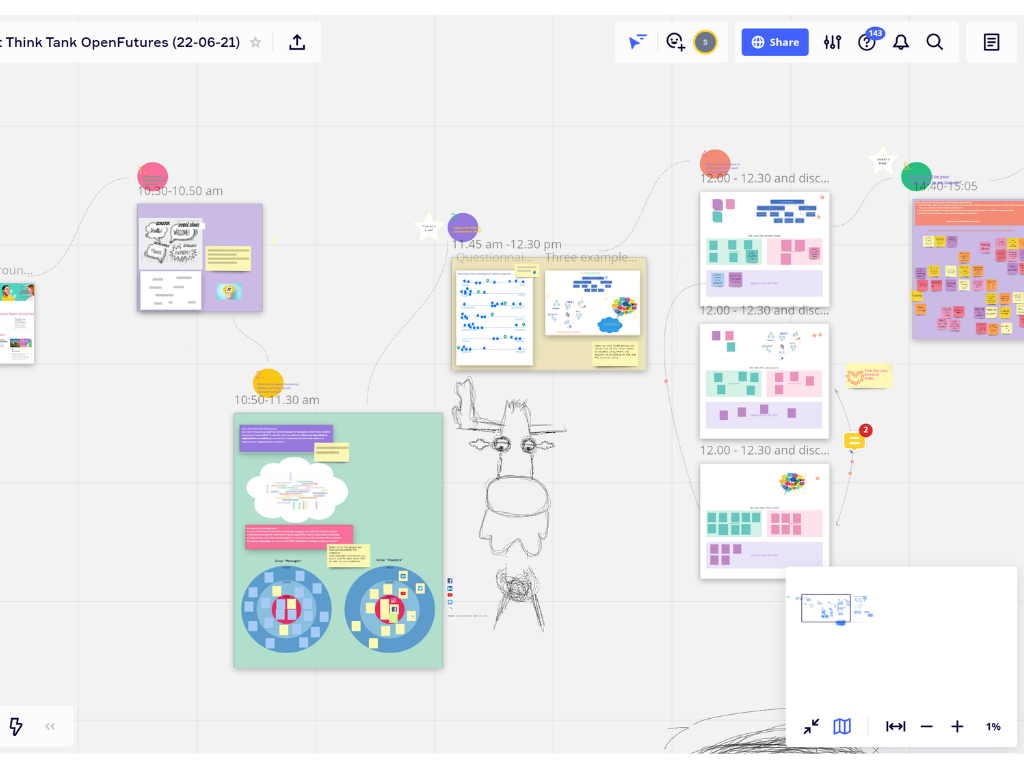Open the 1% zoom level menu

(993, 726)
